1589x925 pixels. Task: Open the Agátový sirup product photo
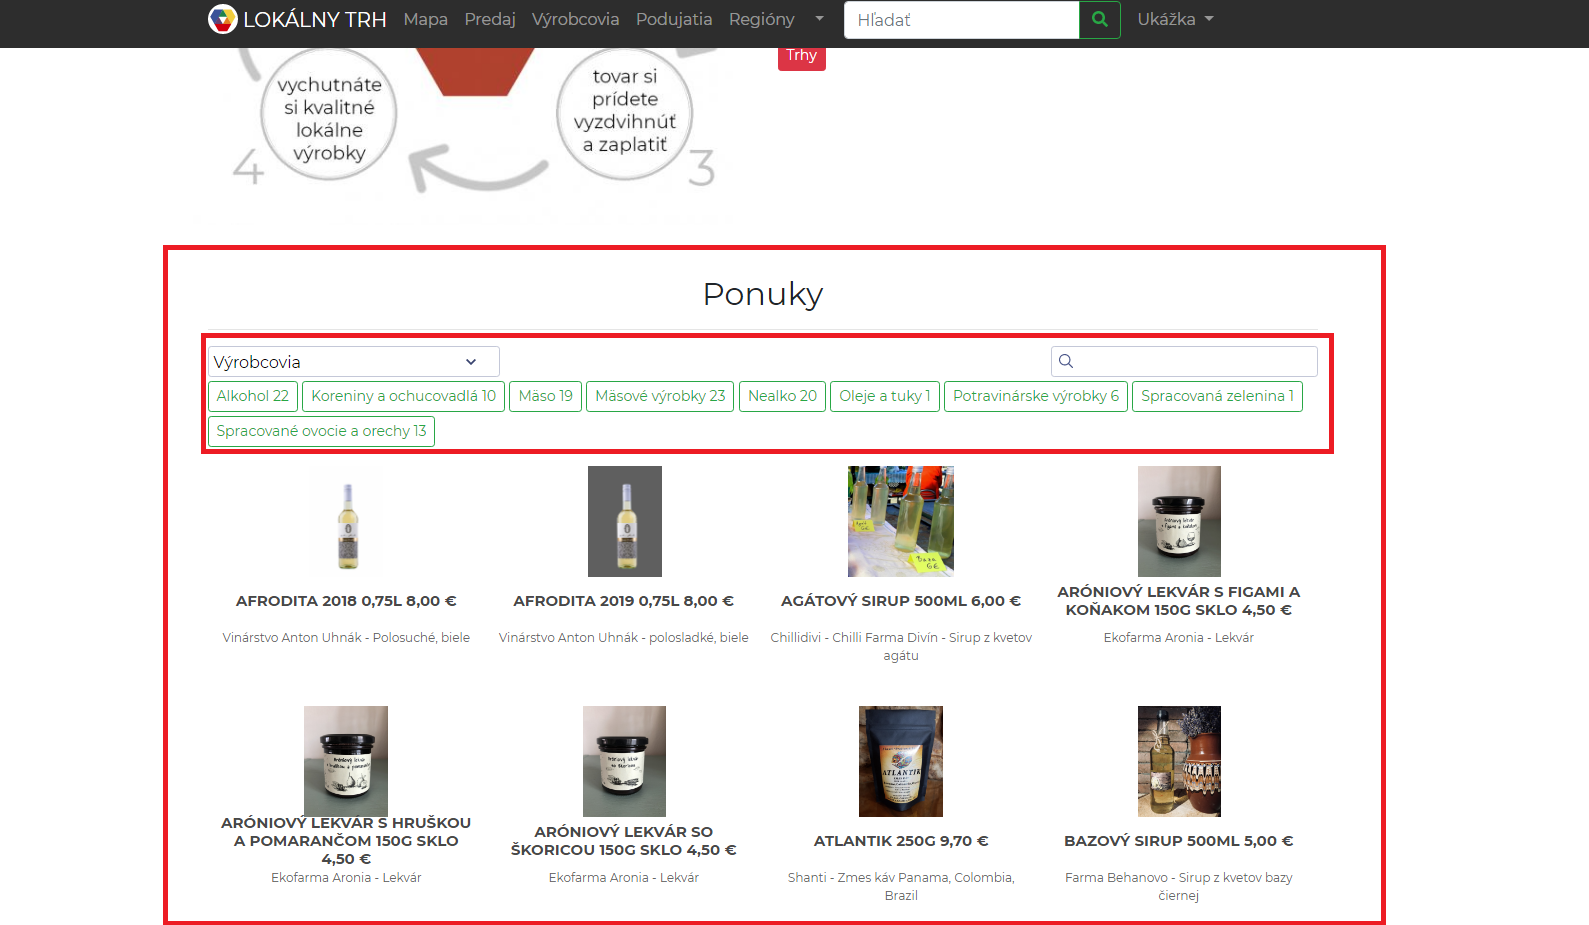[x=900, y=521]
